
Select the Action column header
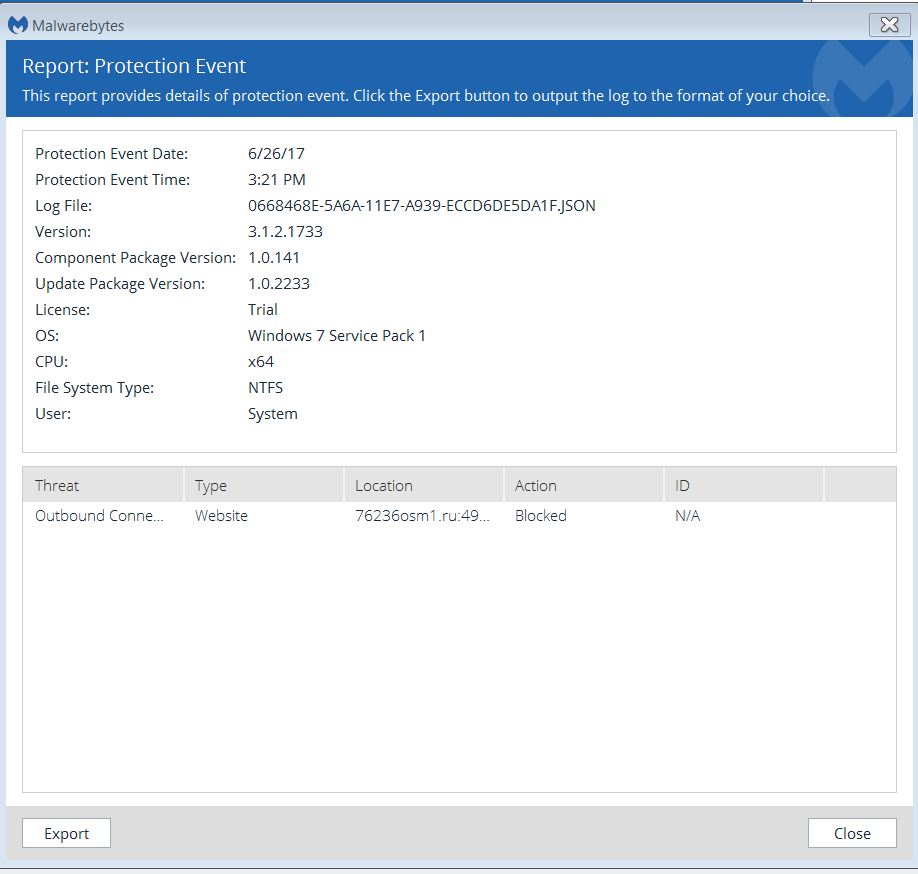535,485
